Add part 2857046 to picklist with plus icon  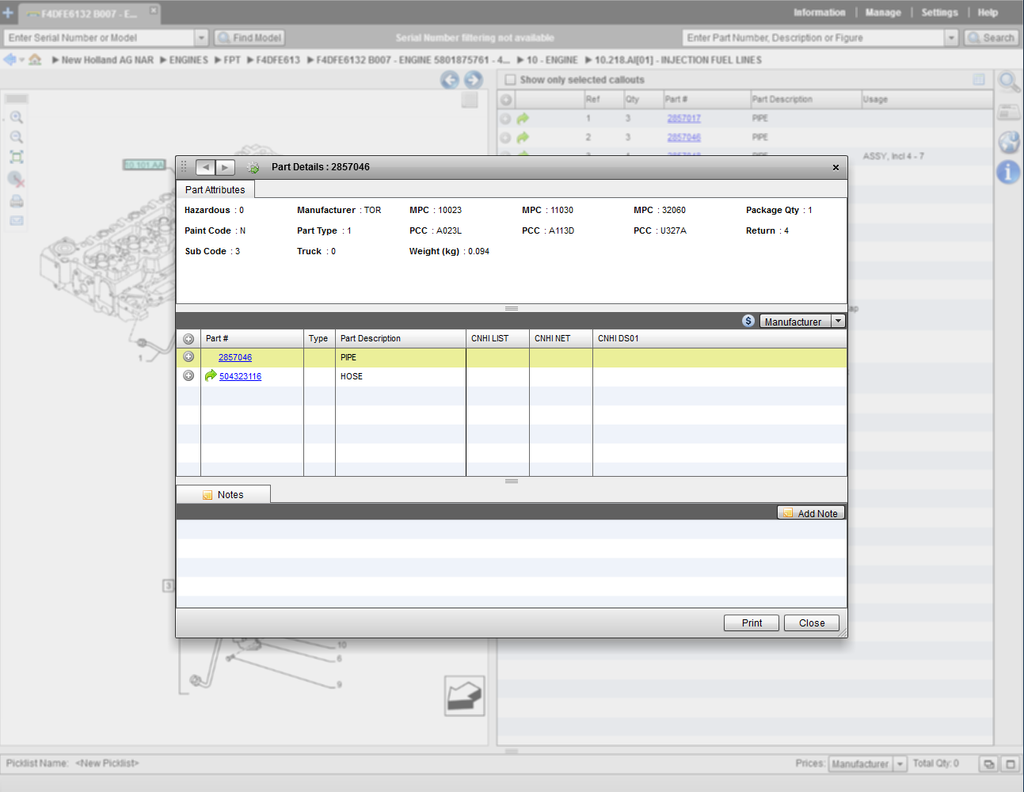coord(188,357)
